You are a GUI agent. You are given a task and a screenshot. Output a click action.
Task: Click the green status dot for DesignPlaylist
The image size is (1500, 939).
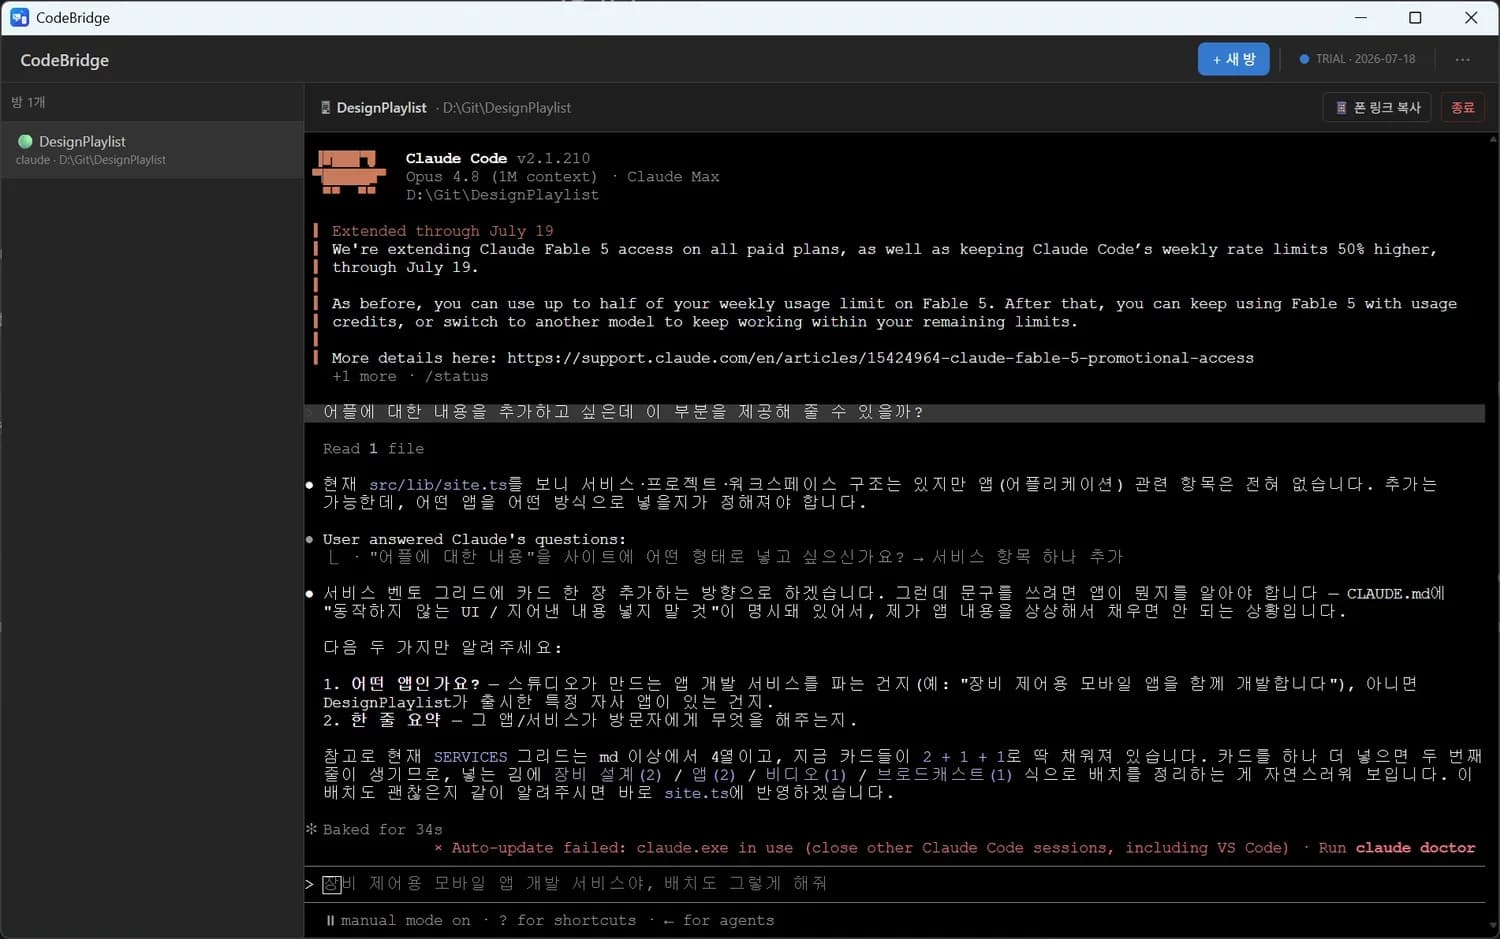point(25,141)
